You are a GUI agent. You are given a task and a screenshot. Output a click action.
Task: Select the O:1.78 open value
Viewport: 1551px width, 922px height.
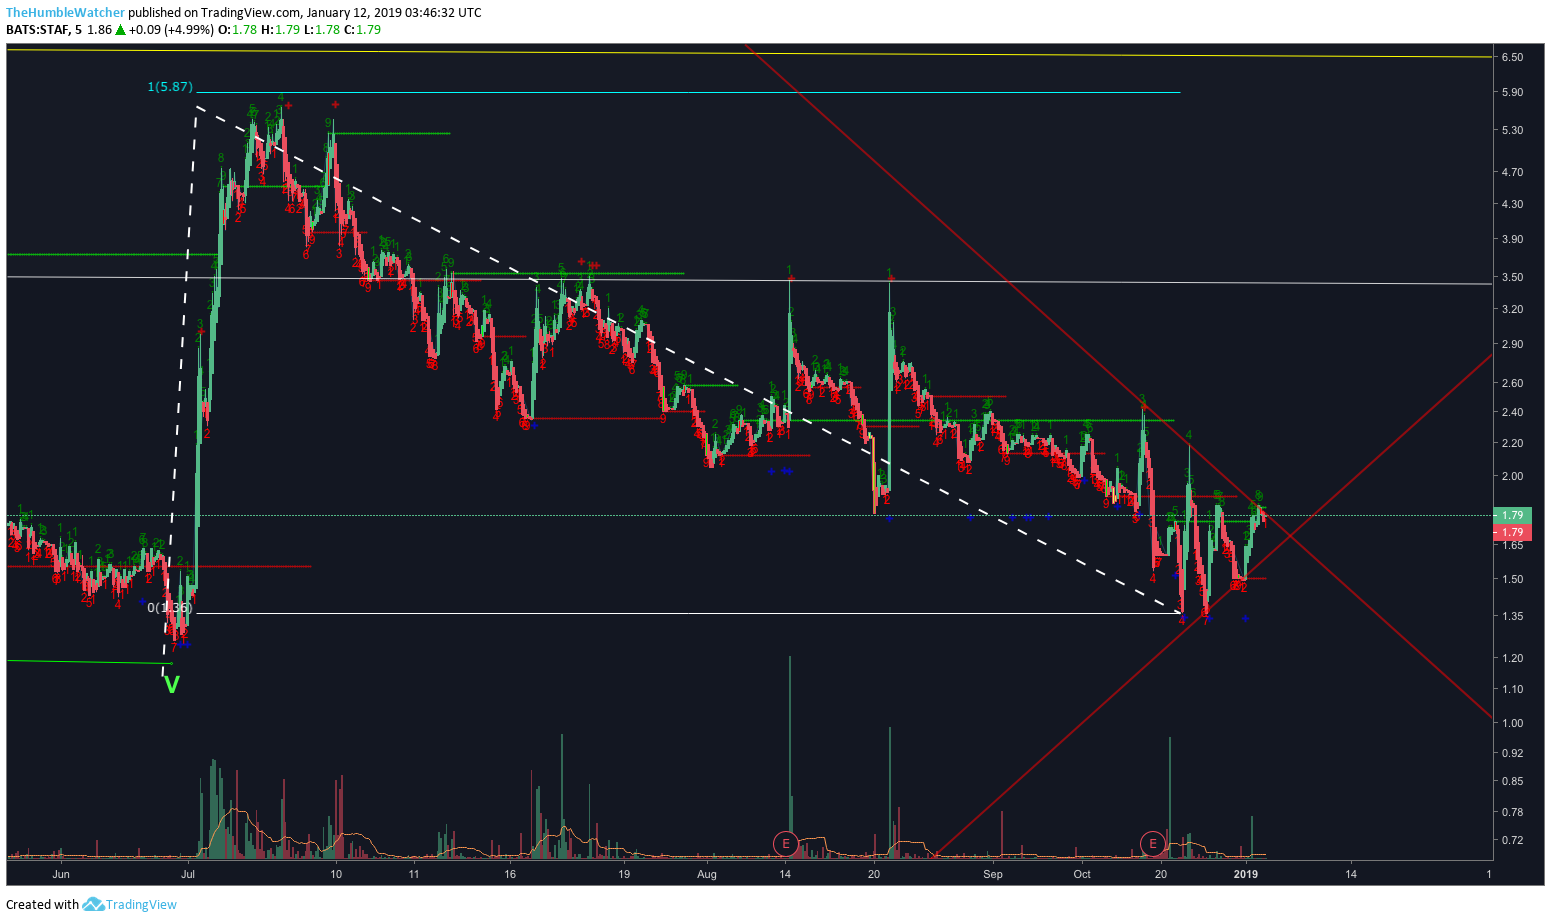238,30
